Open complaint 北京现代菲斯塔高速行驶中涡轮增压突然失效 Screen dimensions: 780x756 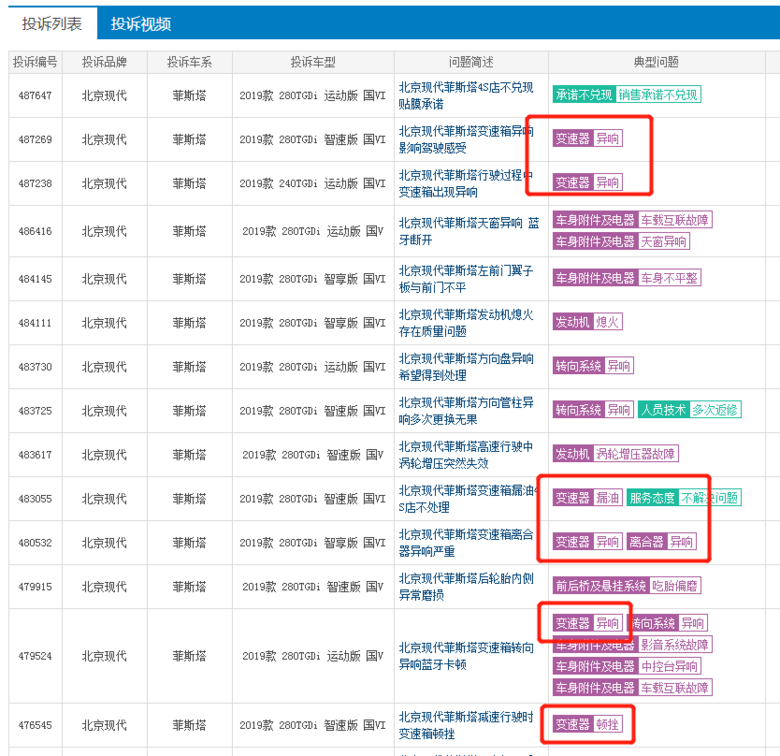click(x=466, y=455)
